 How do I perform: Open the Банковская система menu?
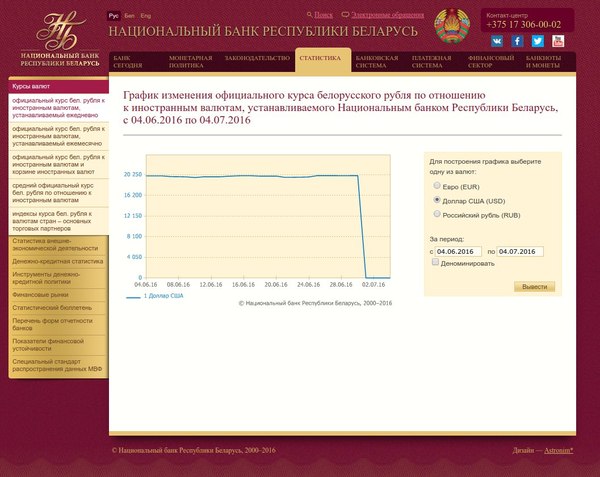pos(377,62)
